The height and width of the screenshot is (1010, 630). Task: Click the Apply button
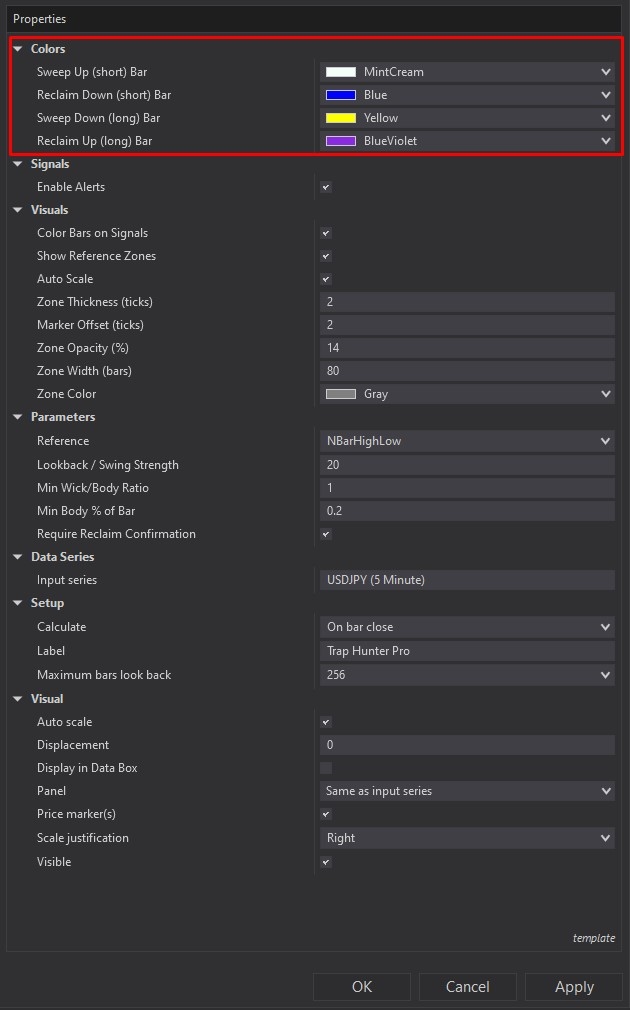573,986
